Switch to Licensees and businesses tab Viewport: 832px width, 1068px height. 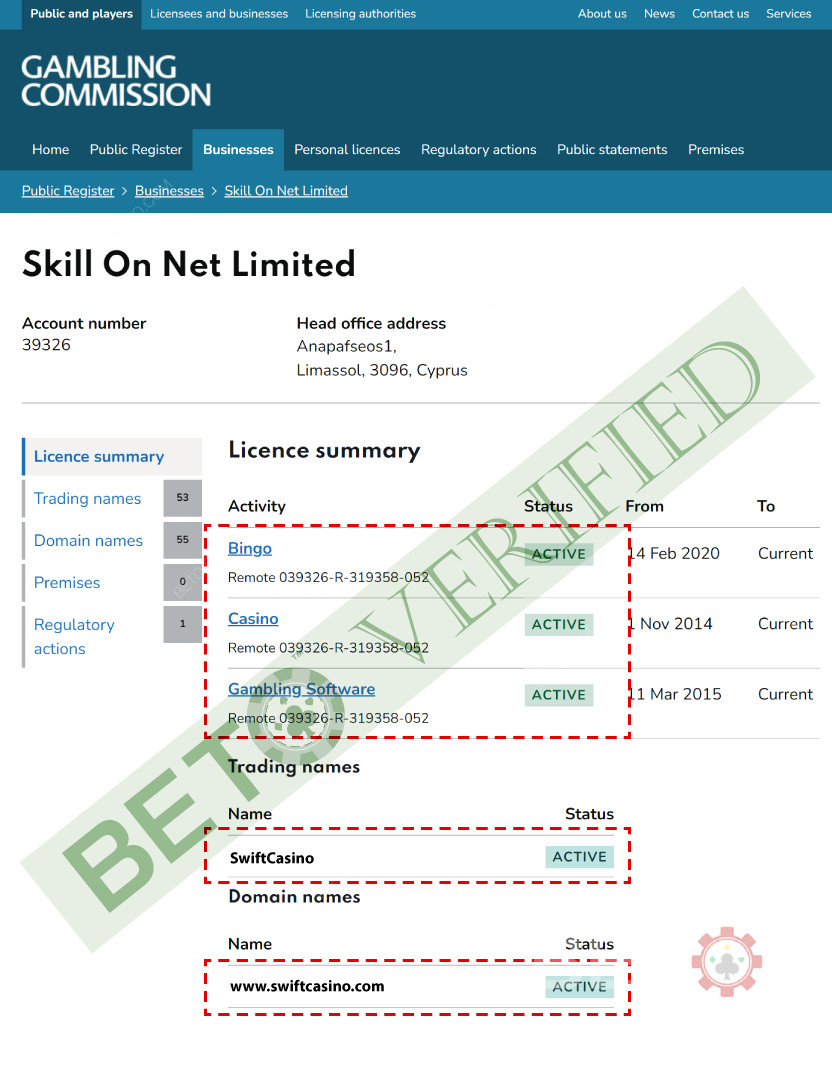click(x=219, y=14)
